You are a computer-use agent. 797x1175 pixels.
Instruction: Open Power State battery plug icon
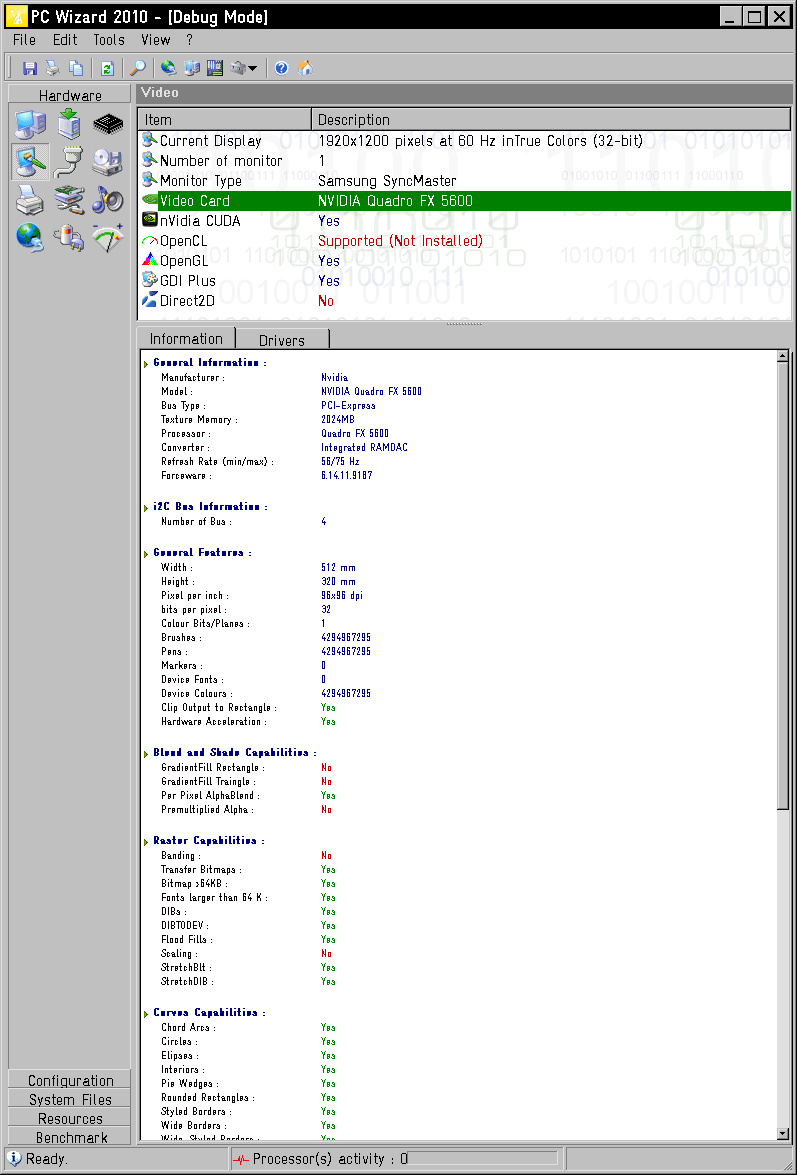click(69, 238)
